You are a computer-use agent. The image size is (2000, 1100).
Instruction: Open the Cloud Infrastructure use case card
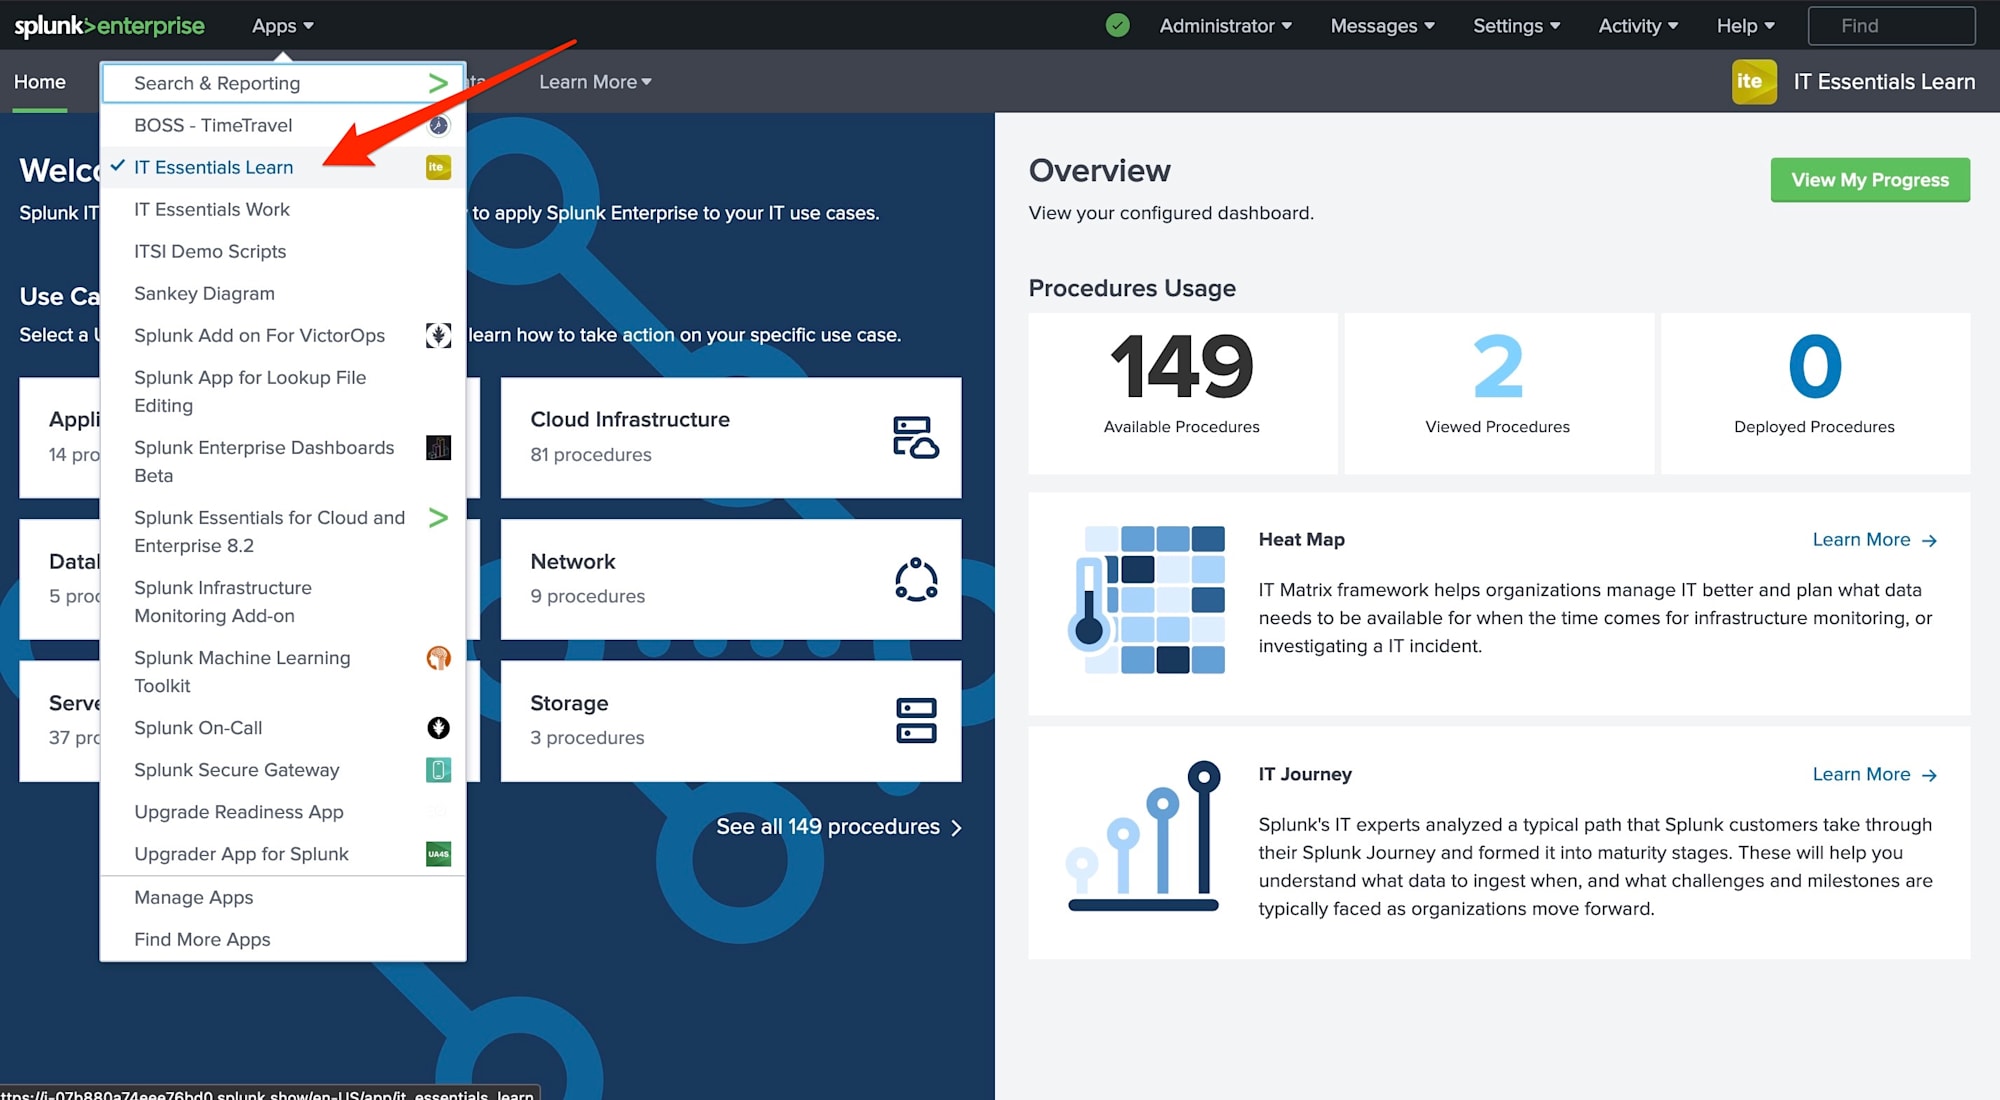(731, 437)
